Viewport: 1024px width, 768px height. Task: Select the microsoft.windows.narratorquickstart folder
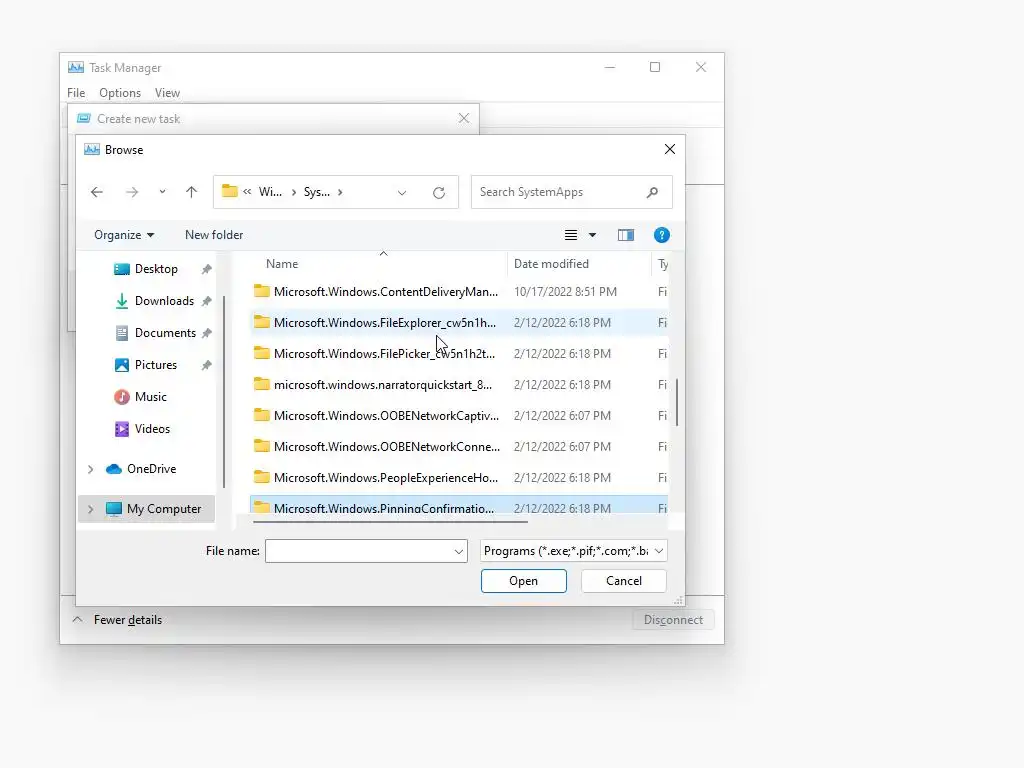(383, 385)
